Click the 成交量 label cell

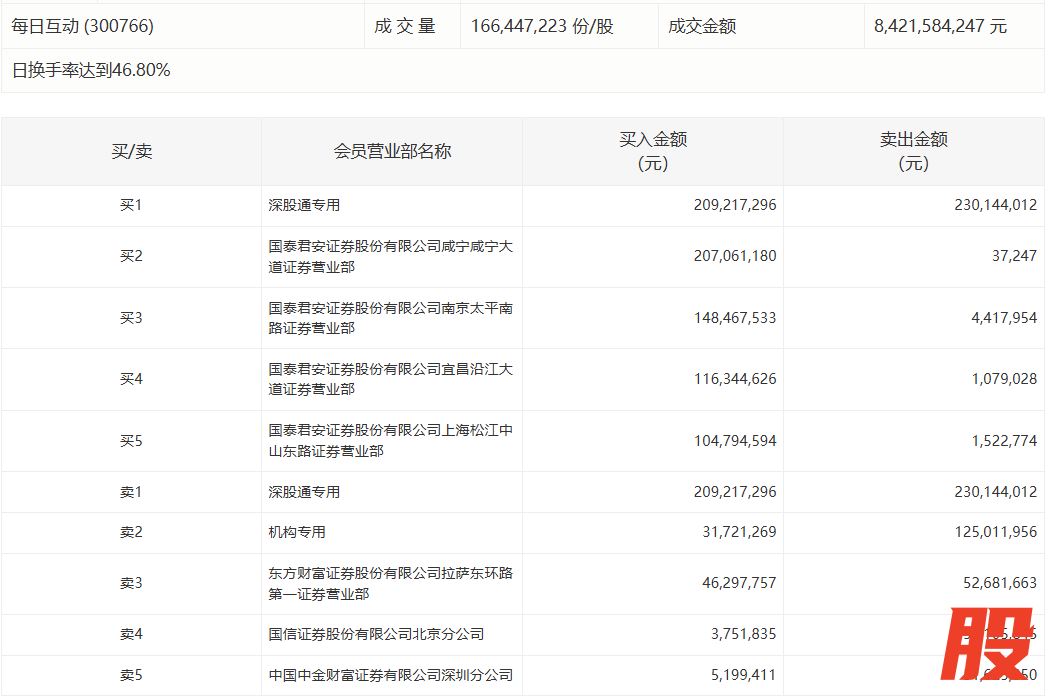[405, 26]
